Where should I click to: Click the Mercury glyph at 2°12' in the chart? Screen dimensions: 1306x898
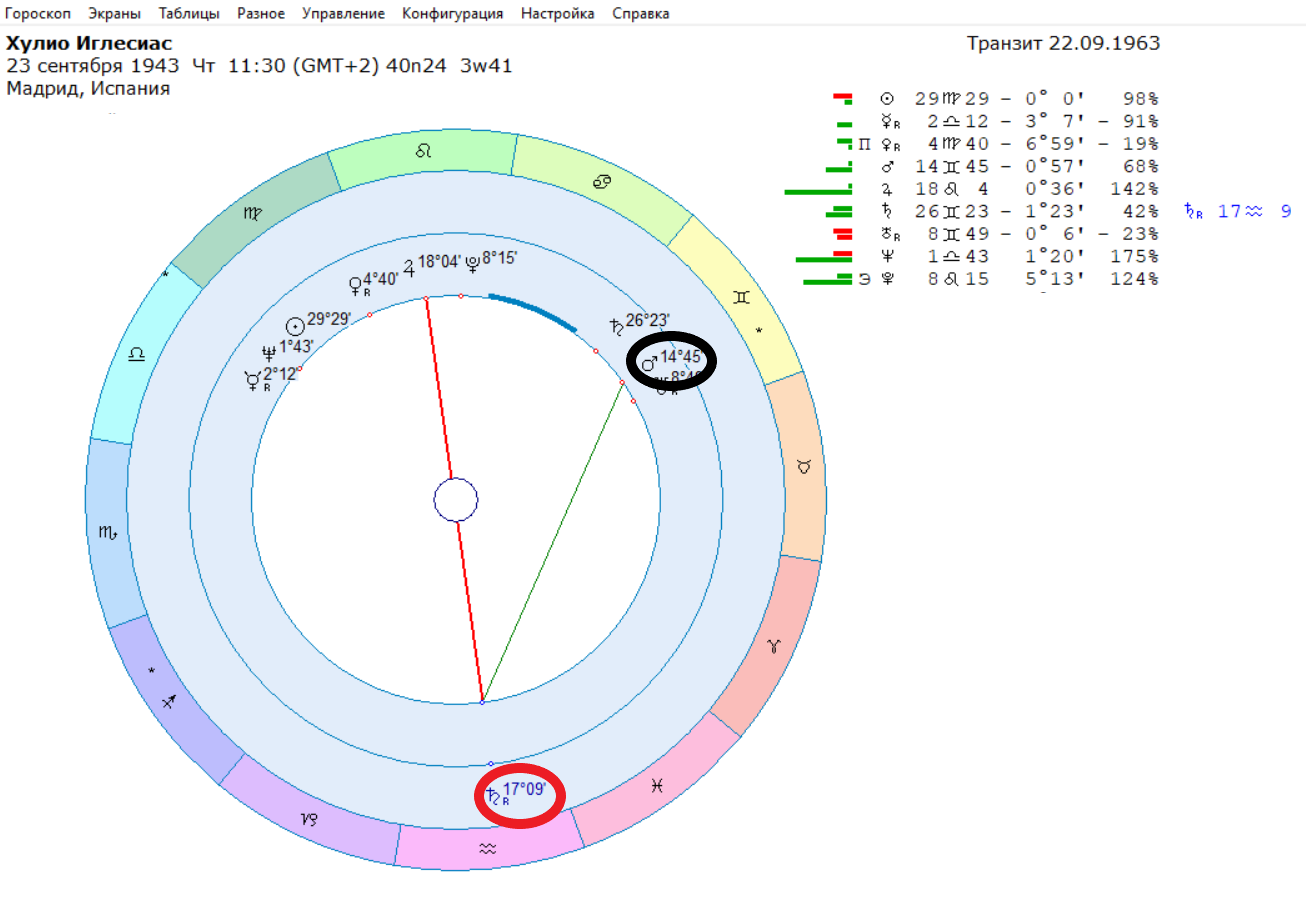pos(252,378)
